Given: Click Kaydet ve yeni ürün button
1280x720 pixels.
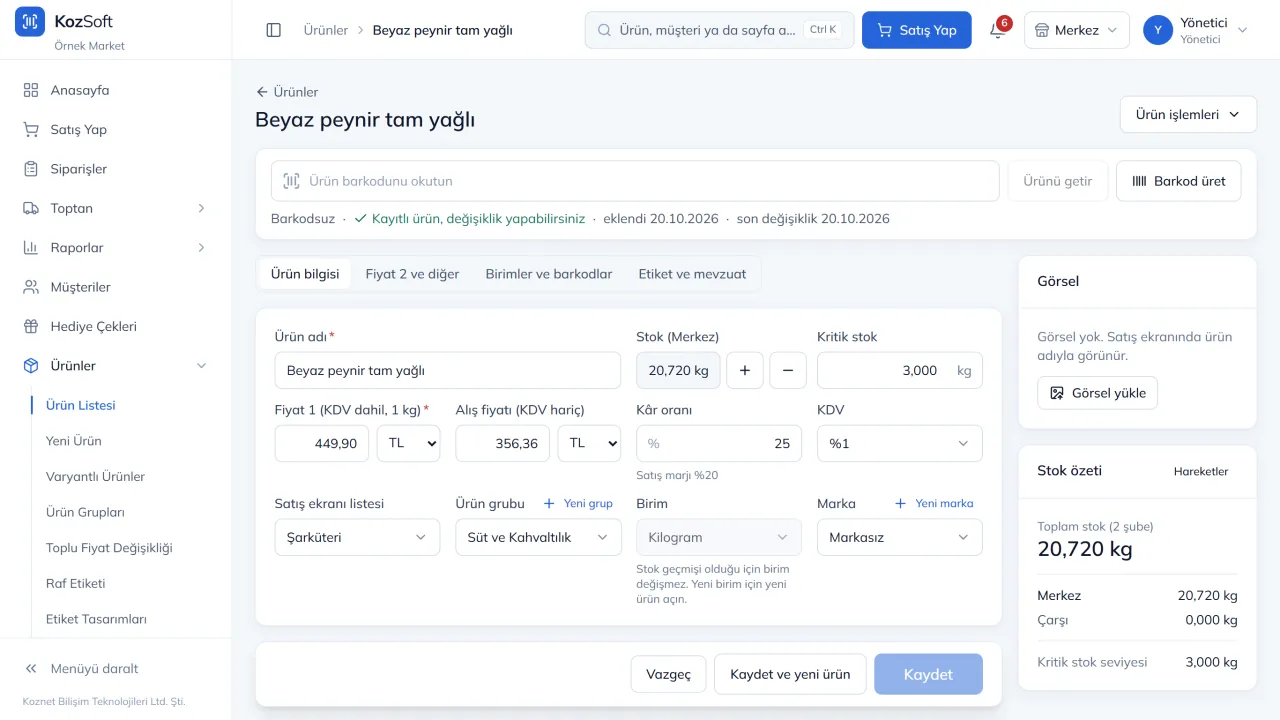Looking at the screenshot, I should [x=790, y=674].
